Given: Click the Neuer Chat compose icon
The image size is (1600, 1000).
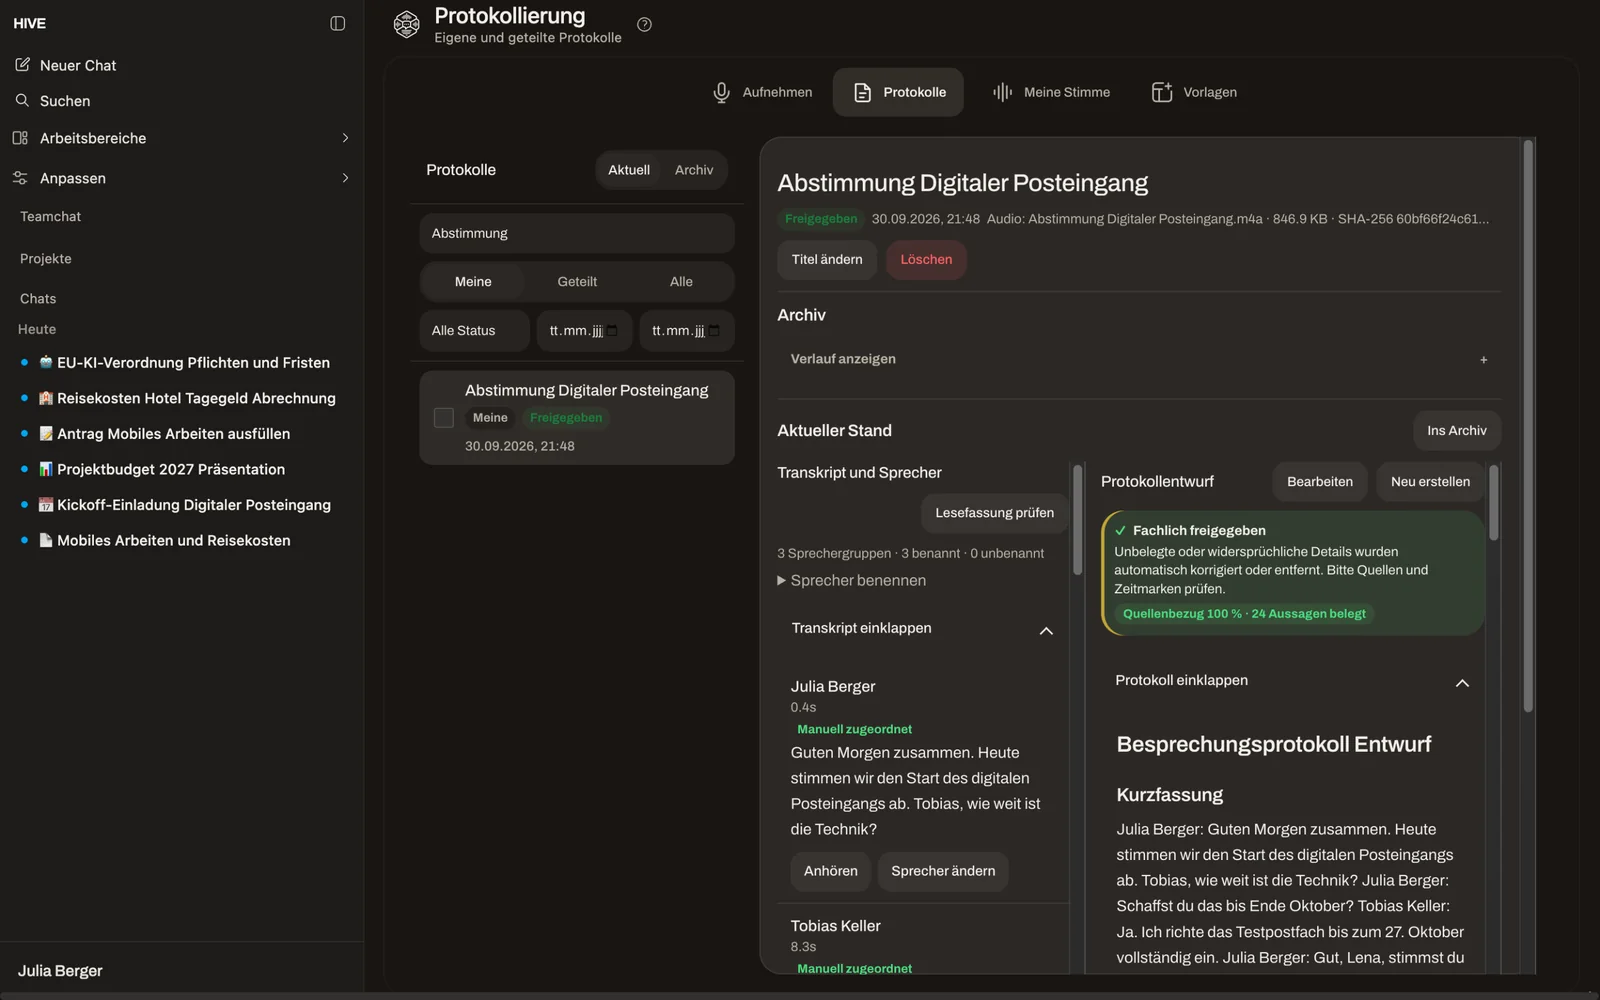Looking at the screenshot, I should pyautogui.click(x=22, y=64).
